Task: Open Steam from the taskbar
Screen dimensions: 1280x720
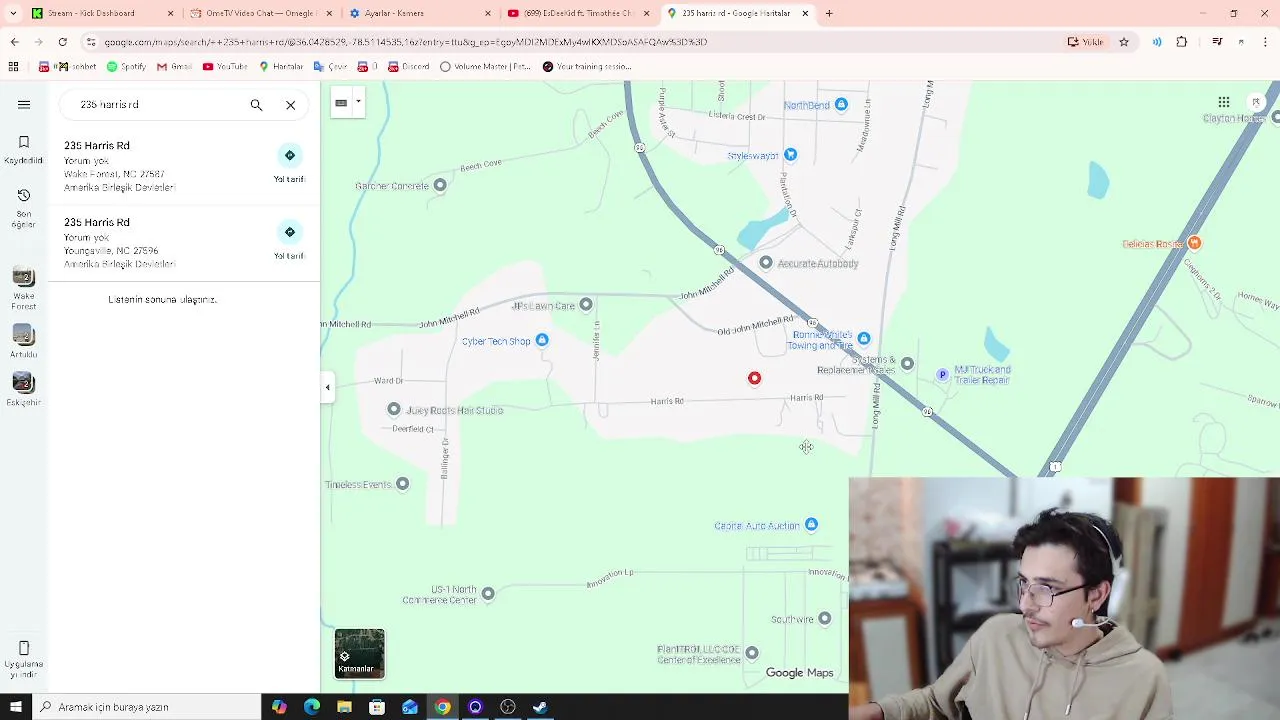Action: [540, 707]
